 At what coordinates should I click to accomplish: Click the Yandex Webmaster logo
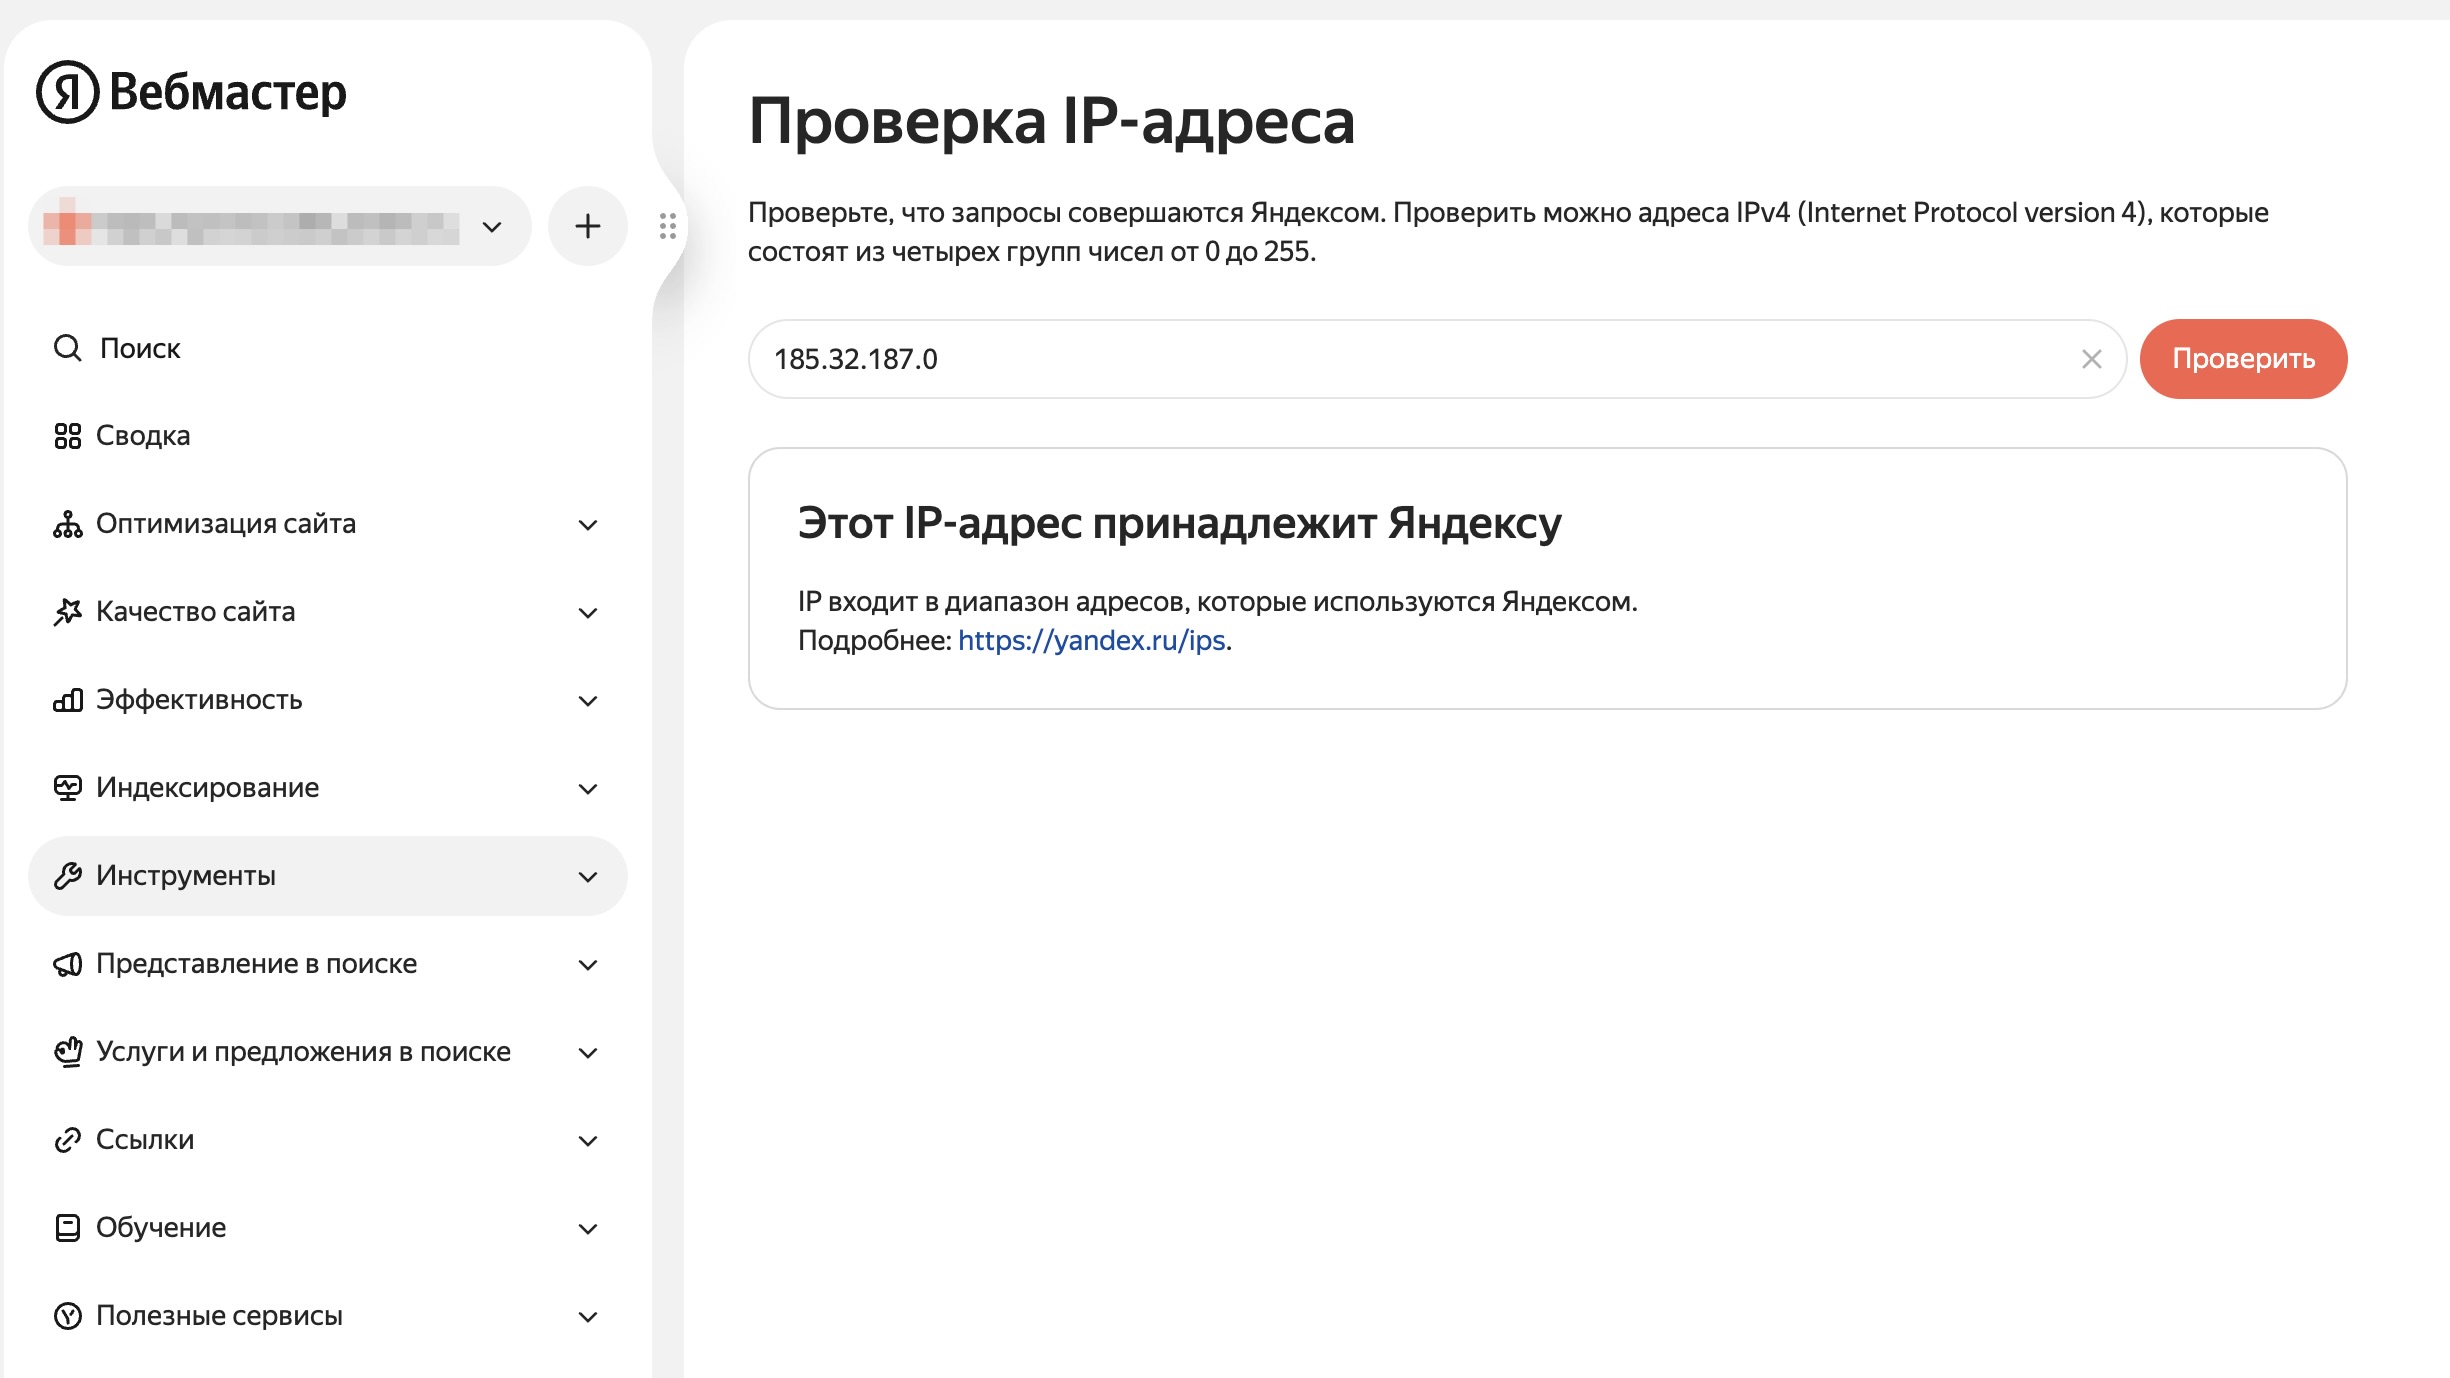191,92
